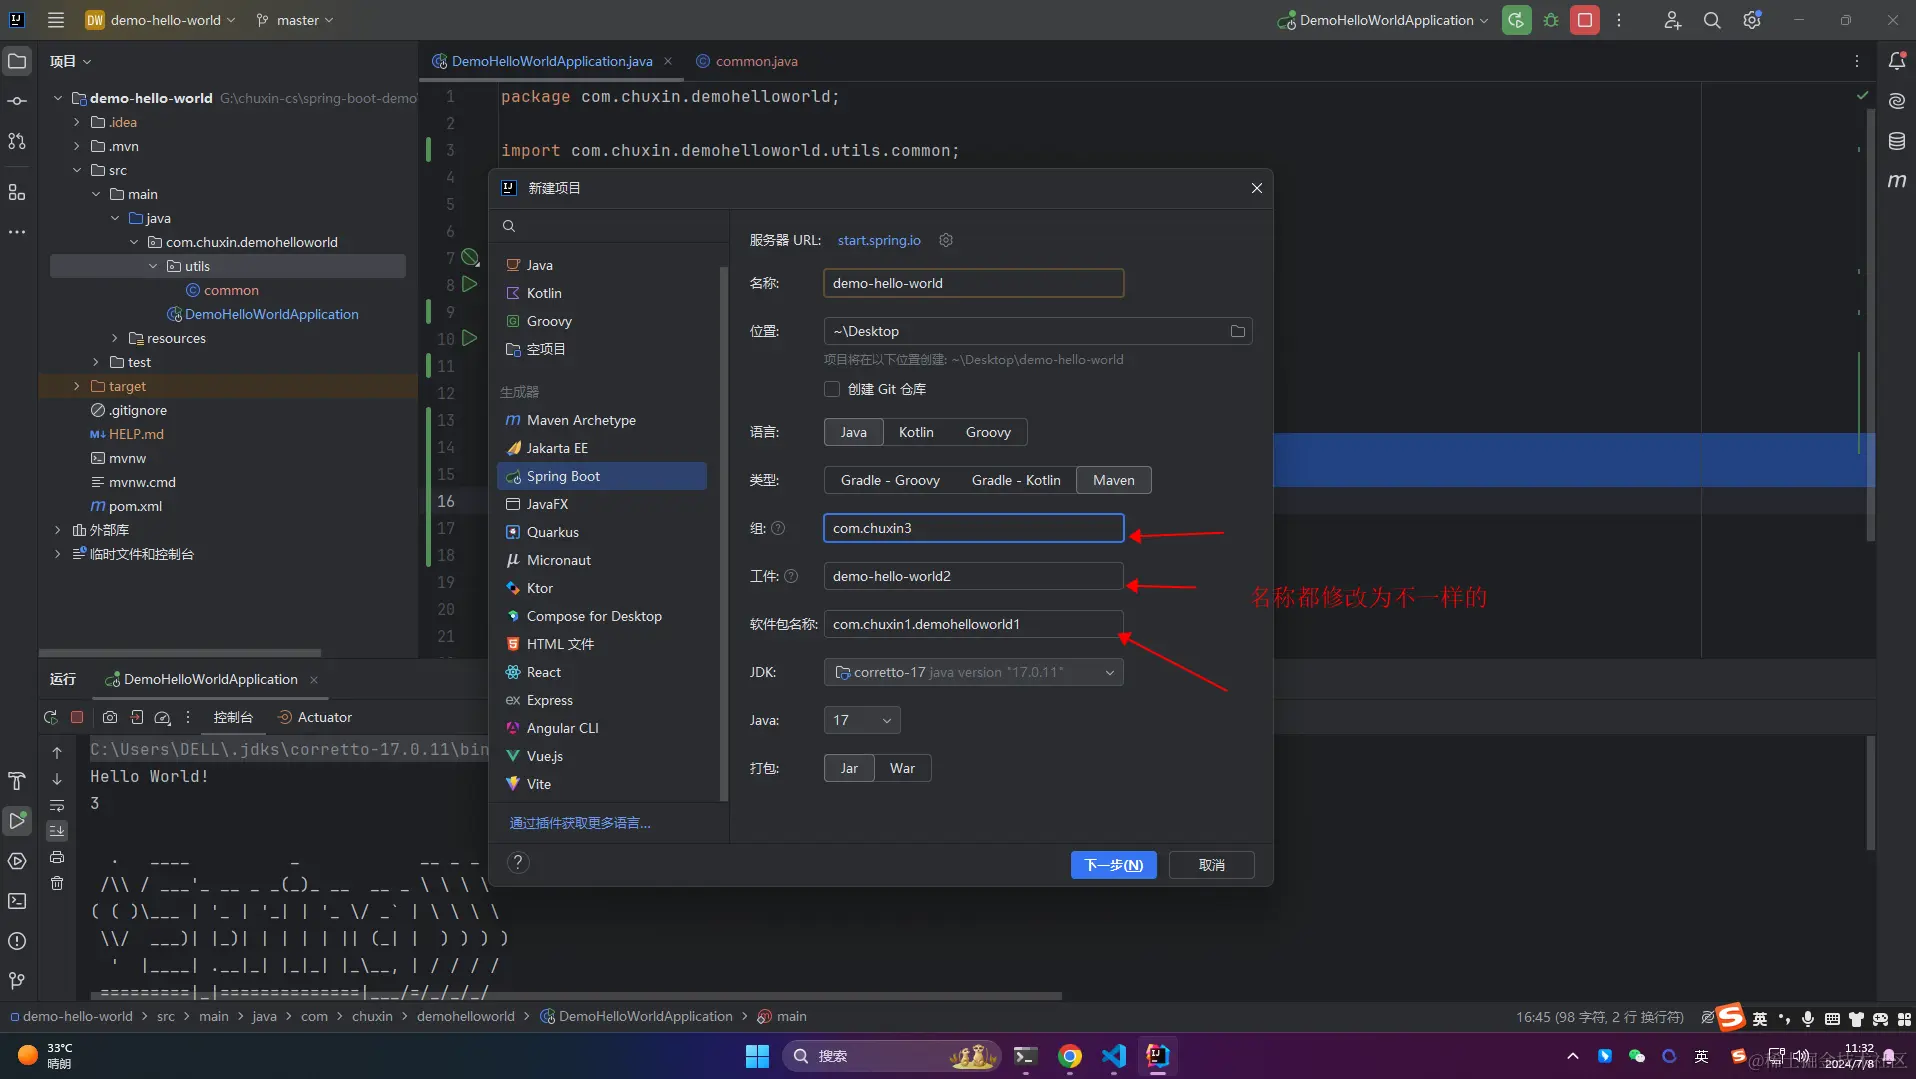Viewport: 1916px width, 1079px height.
Task: Open the master branch dropdown
Action: [x=295, y=20]
